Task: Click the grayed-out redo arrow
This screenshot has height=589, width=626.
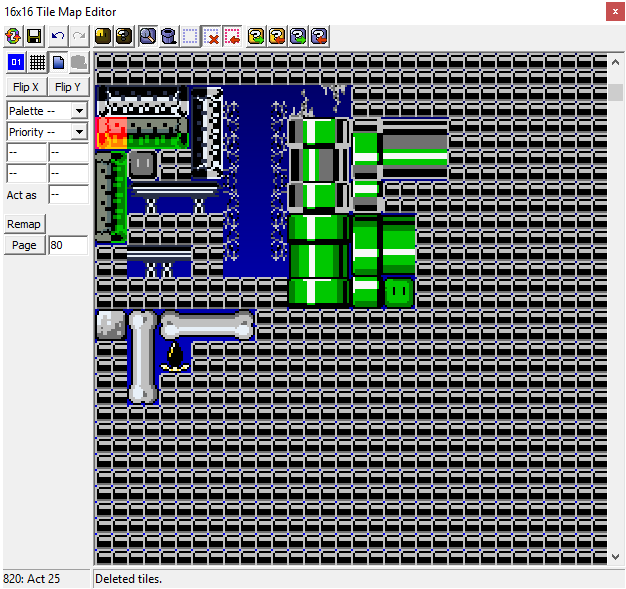Action: click(x=79, y=36)
